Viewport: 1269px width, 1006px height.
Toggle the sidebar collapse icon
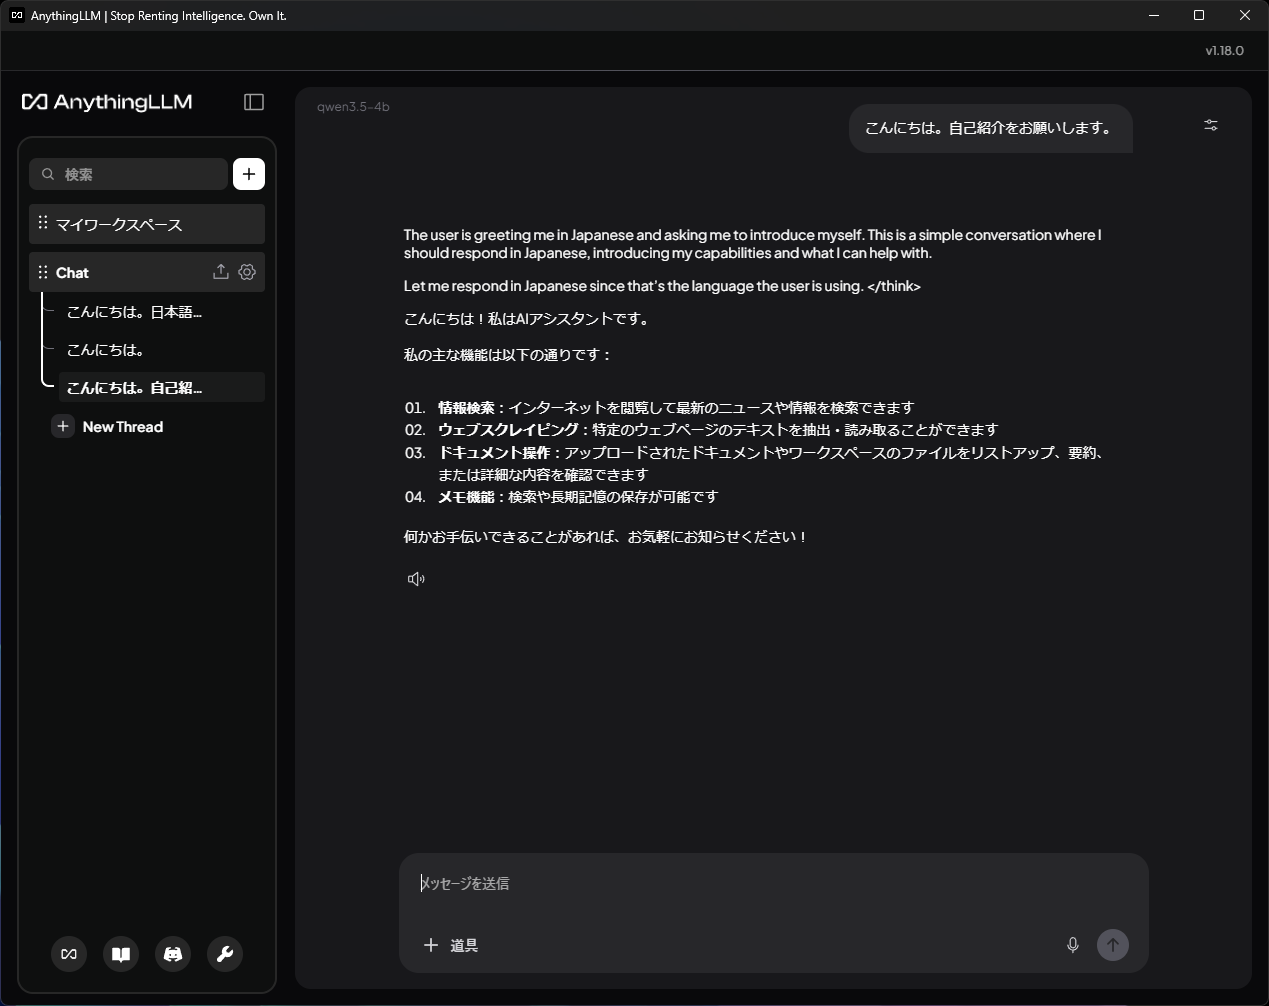coord(254,102)
